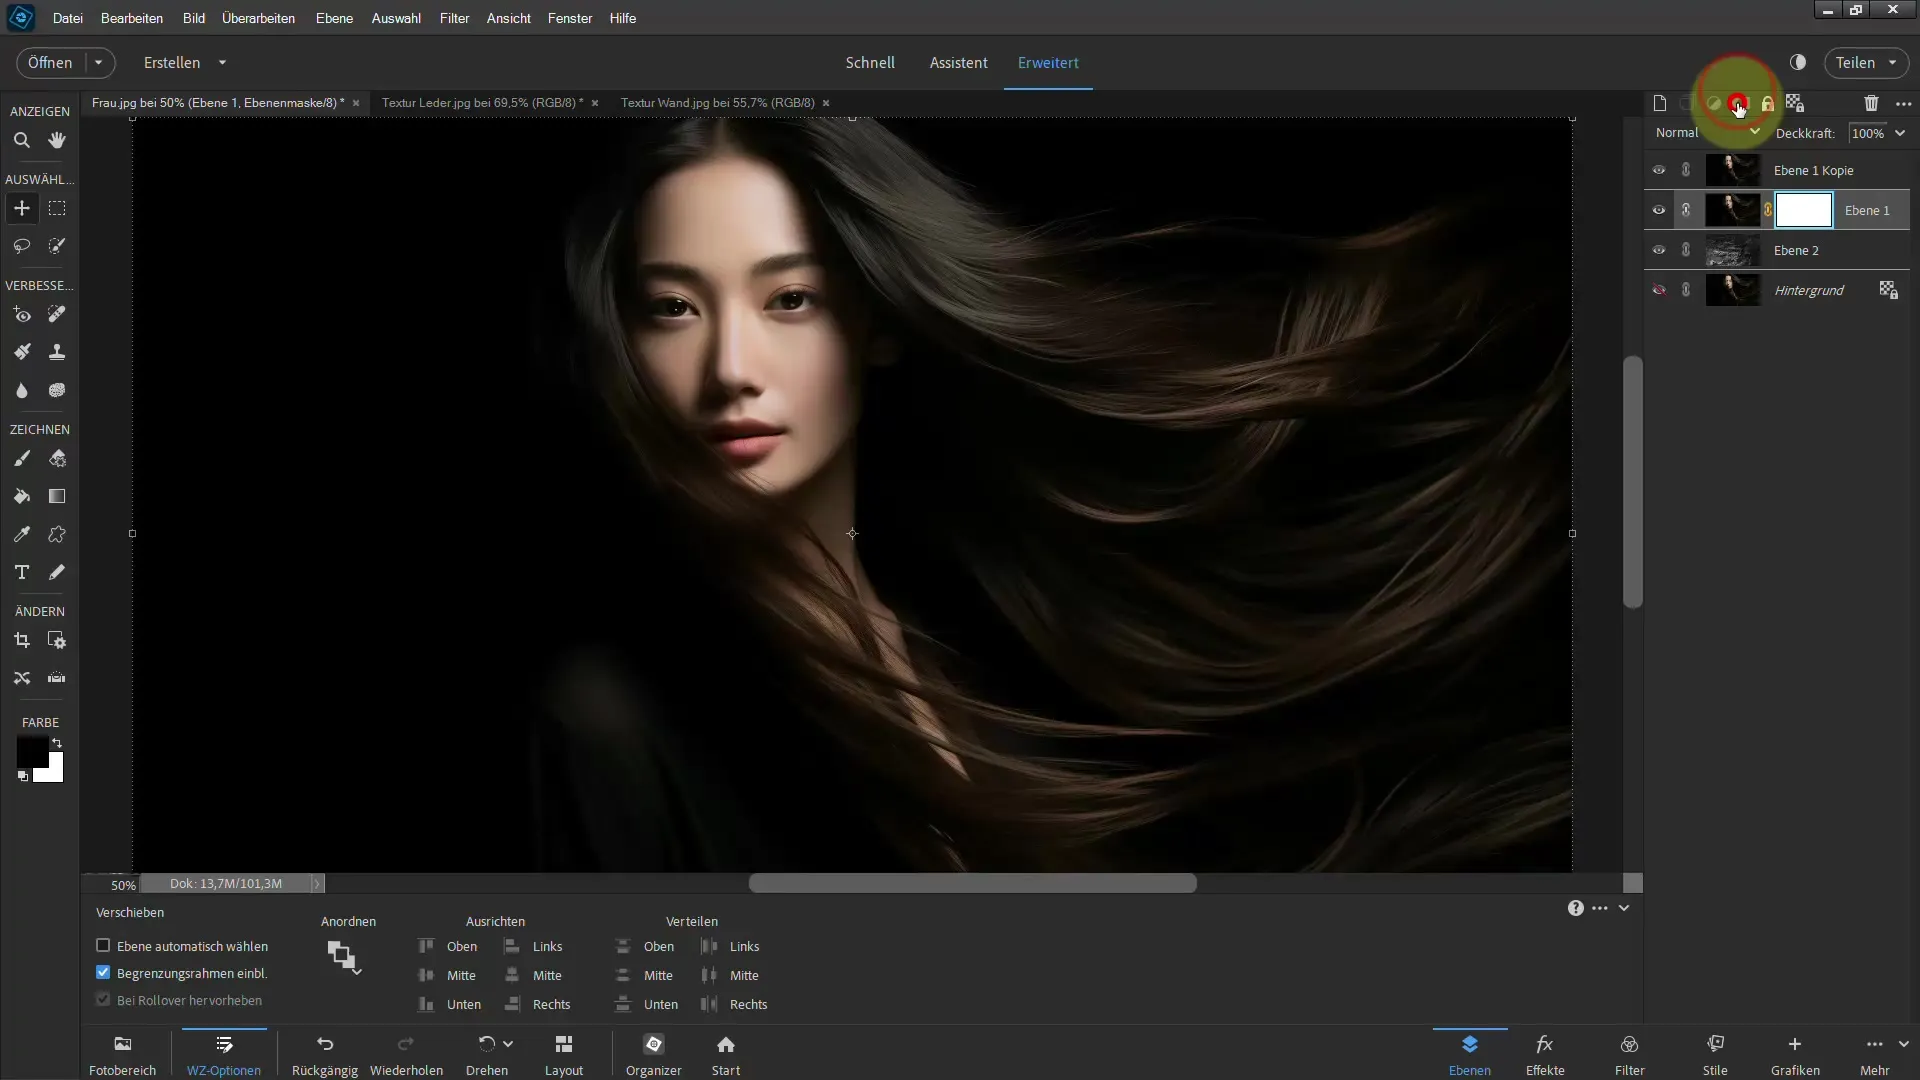Select the Quick Selection tool
The image size is (1920, 1080).
click(57, 246)
